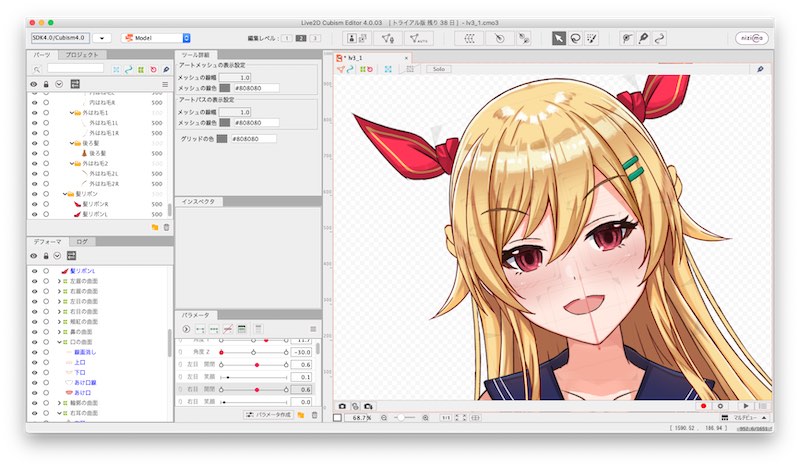Viewport: 800px width, 467px height.
Task: Click the red rotation deformer filter icon in Parts panel
Action: [x=153, y=69]
